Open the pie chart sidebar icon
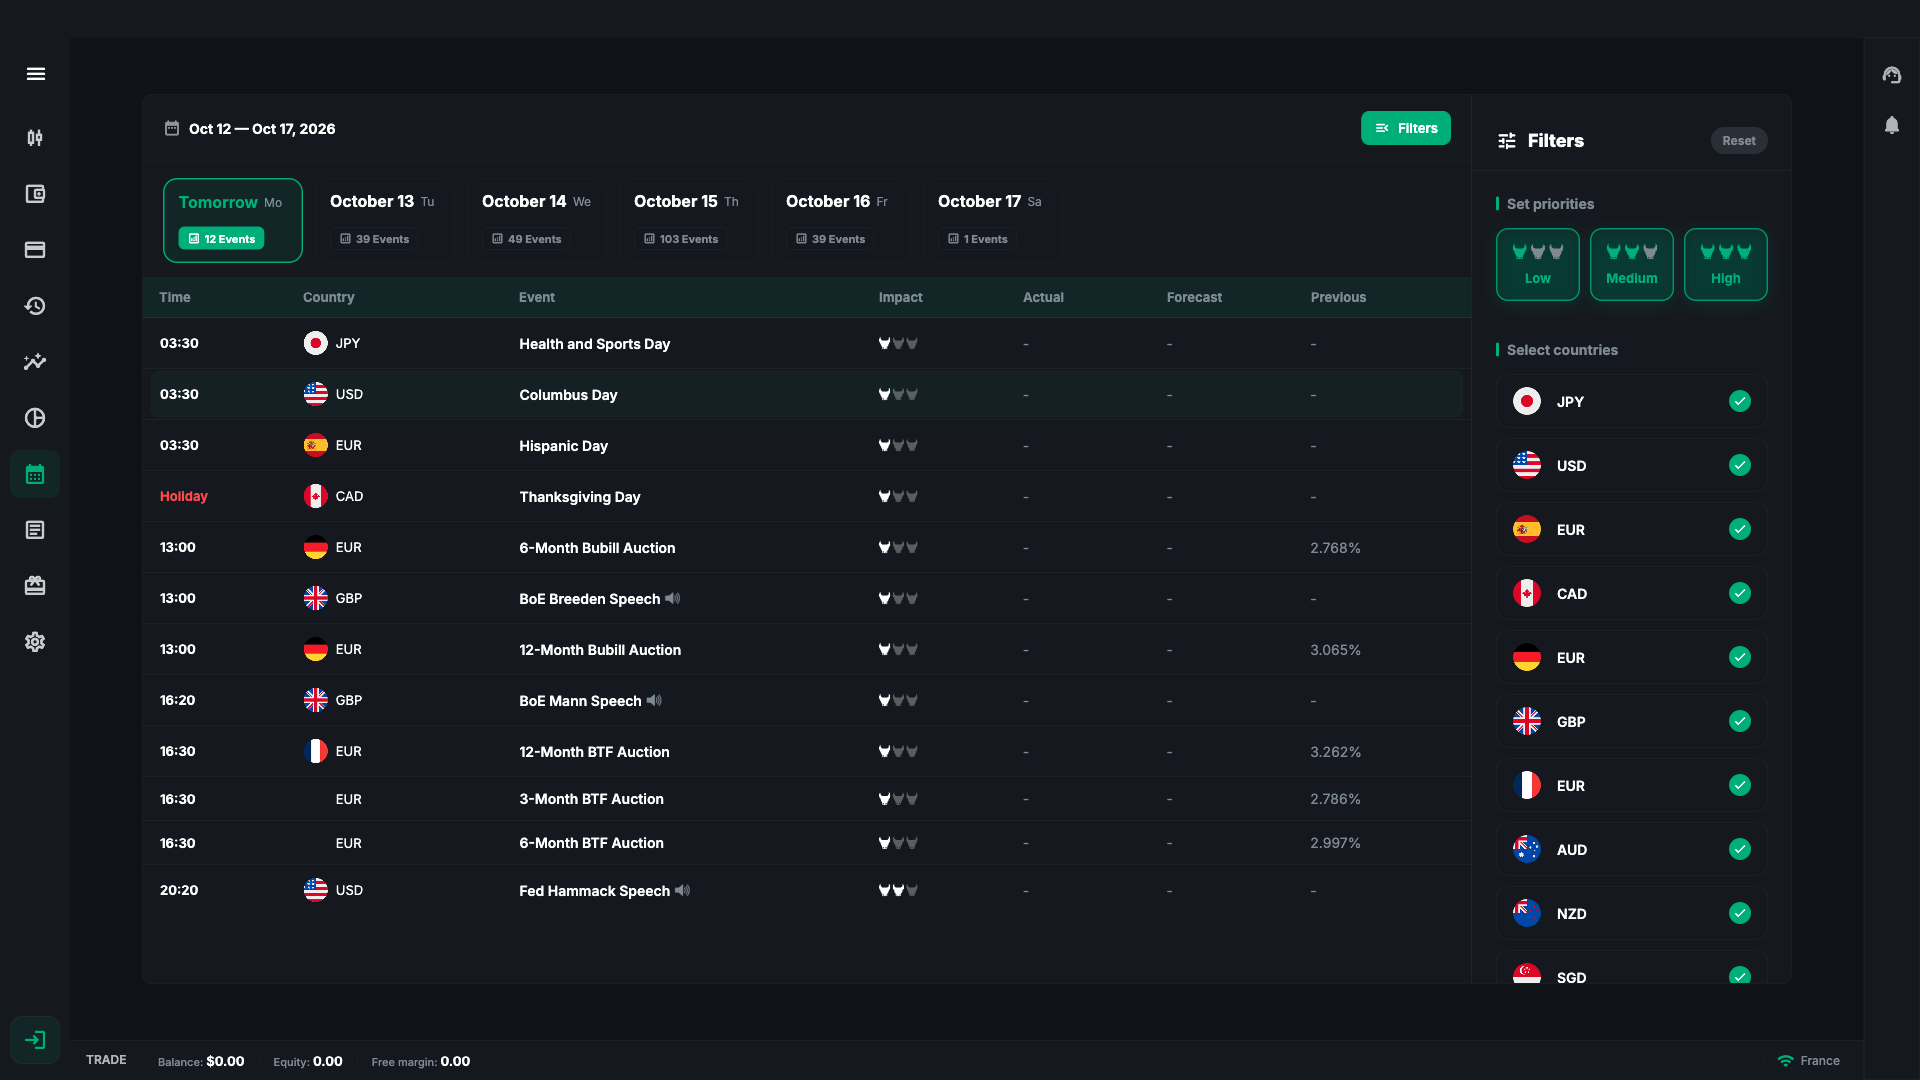 tap(35, 418)
